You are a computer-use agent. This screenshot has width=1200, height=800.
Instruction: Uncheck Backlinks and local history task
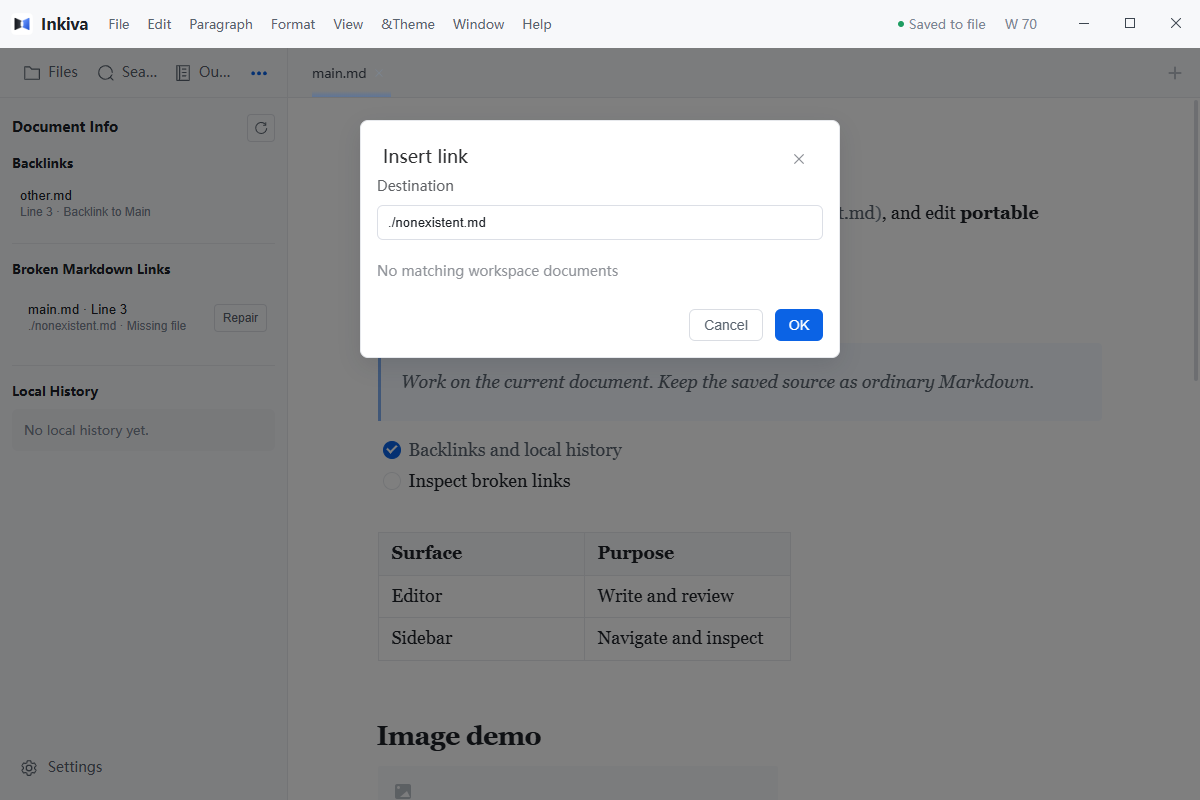coord(392,450)
